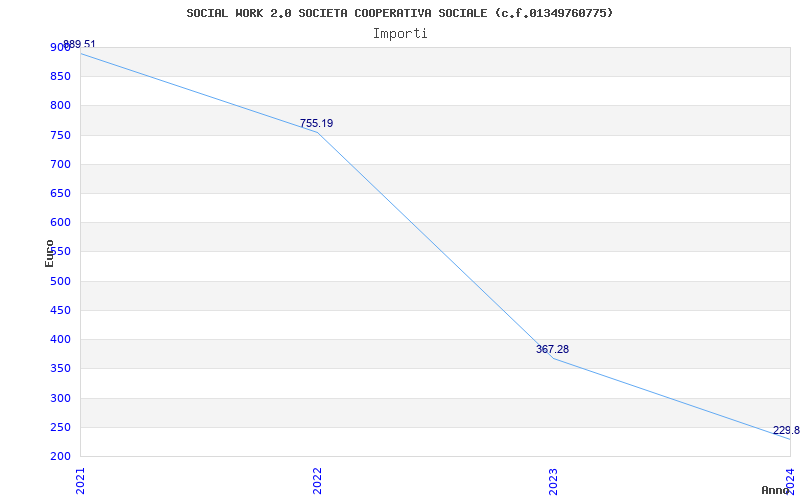Click the 2023 x-axis label

click(x=554, y=481)
